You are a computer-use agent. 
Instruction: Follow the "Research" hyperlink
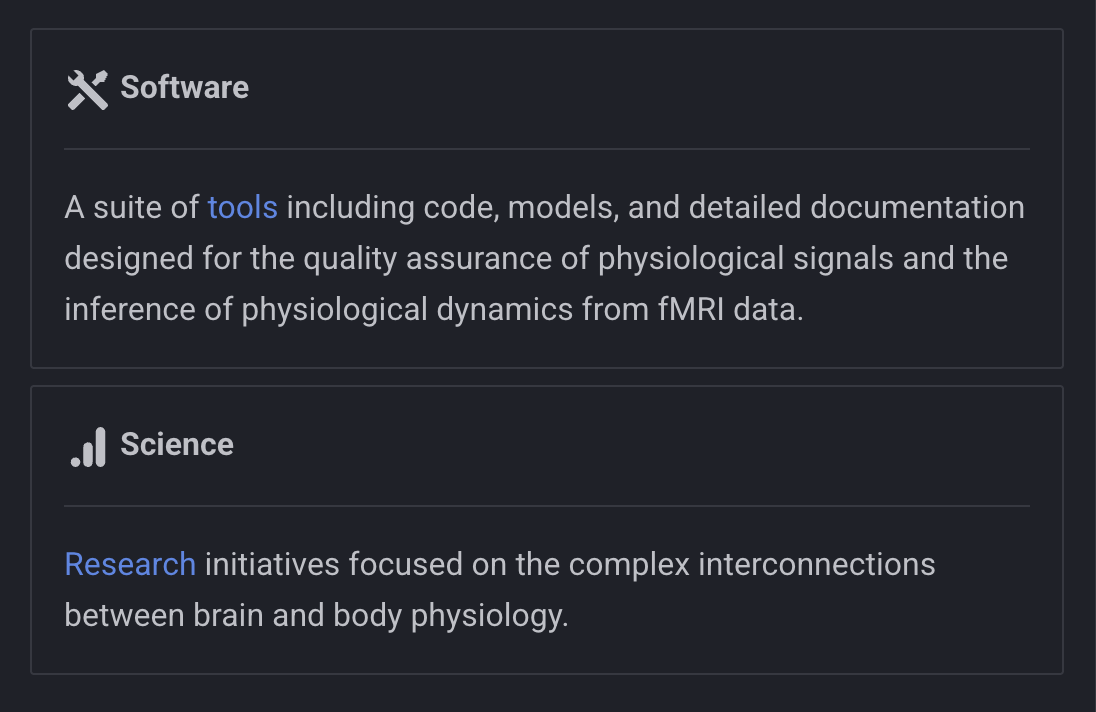click(130, 565)
